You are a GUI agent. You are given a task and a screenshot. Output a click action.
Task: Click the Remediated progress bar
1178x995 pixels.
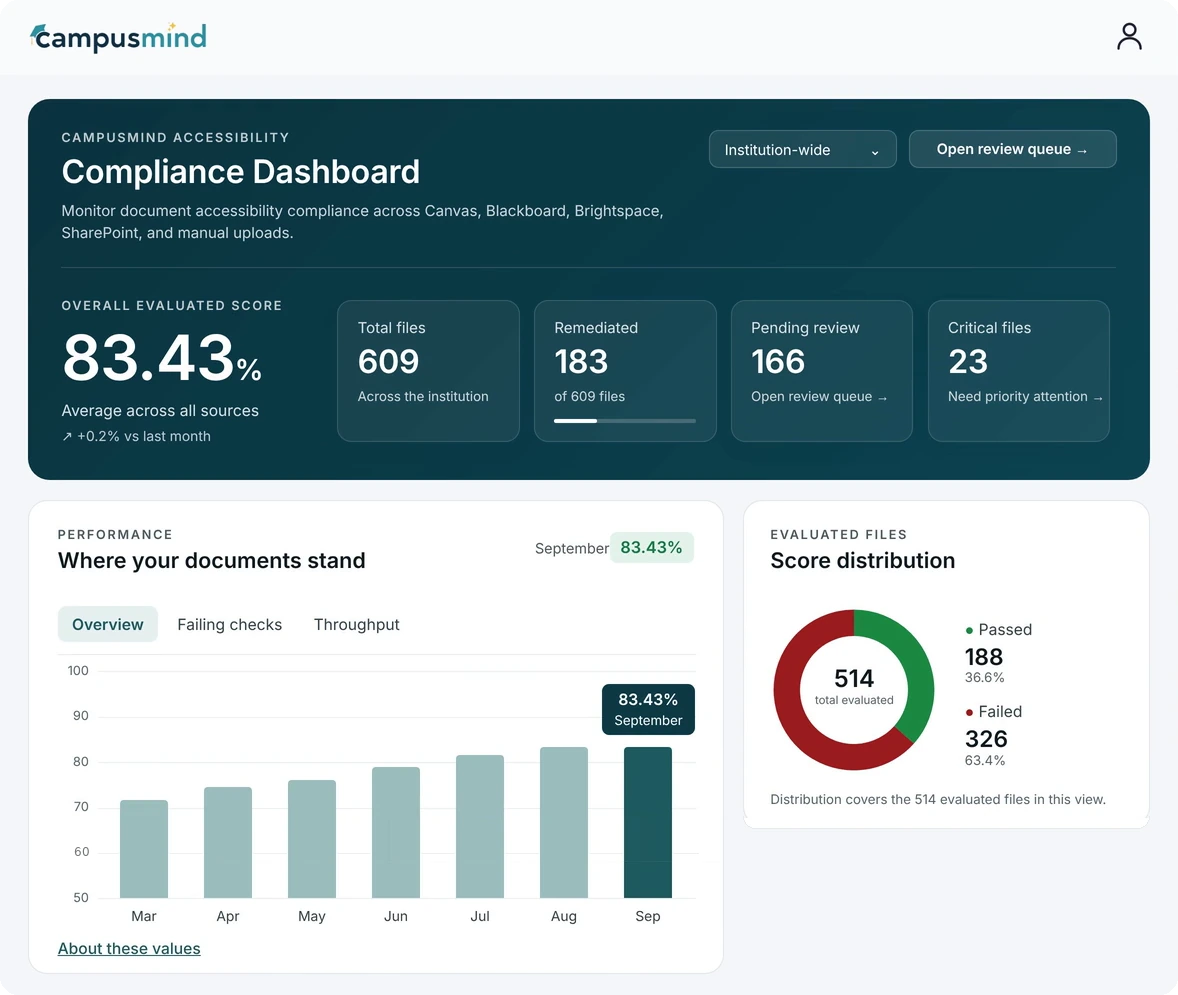(x=625, y=421)
